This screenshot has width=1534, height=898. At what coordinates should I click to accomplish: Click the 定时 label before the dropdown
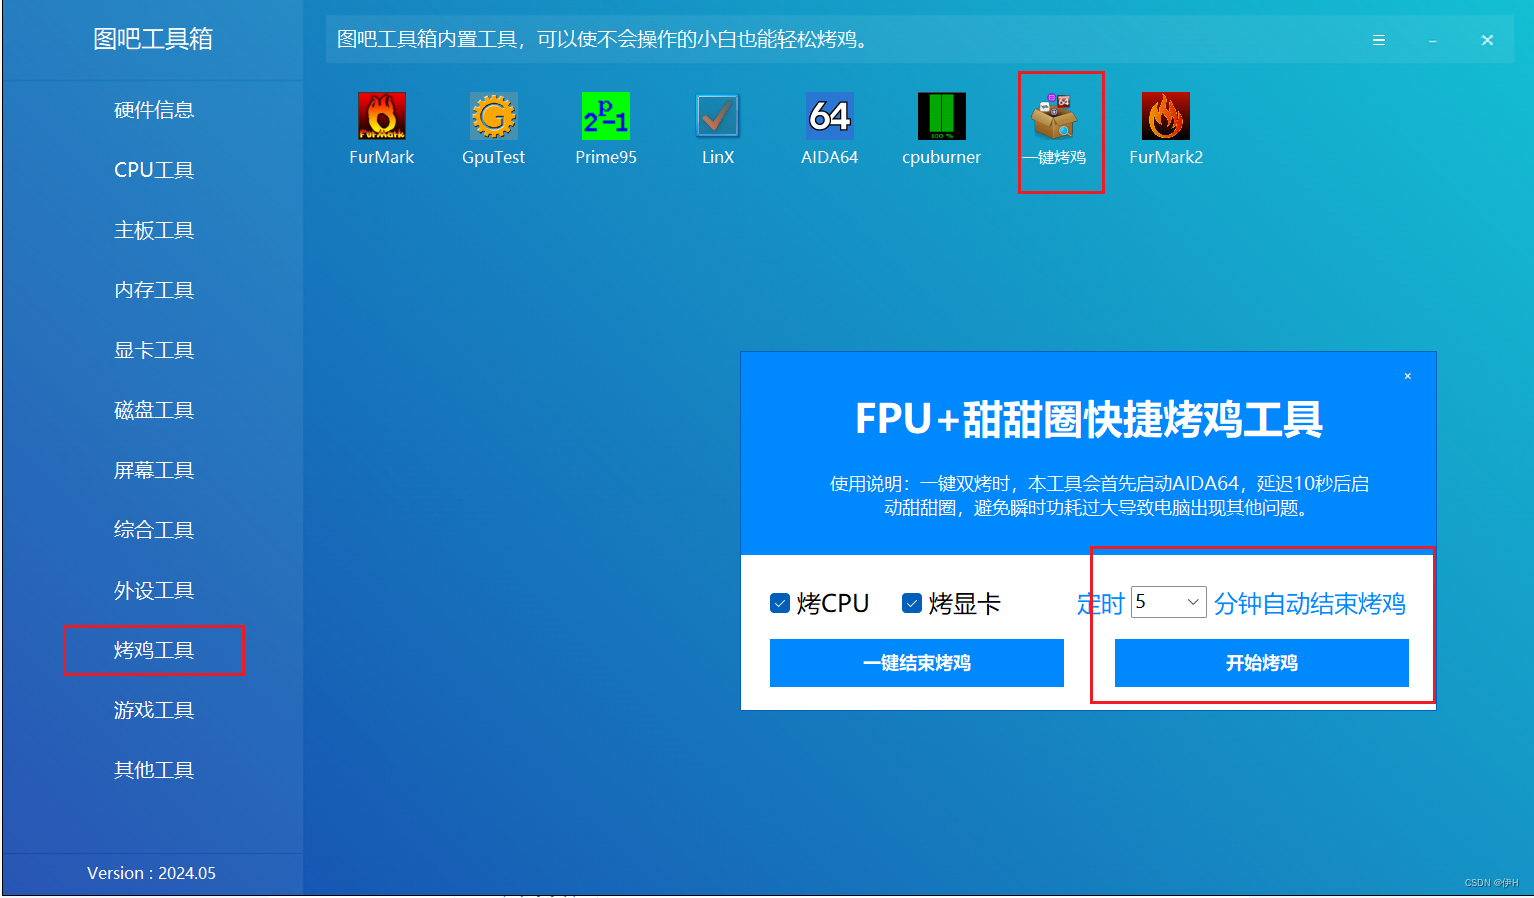point(1101,603)
